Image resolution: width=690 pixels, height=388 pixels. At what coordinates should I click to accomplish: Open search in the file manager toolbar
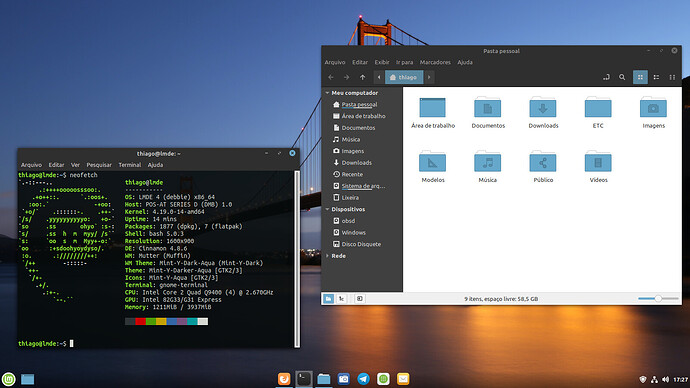[x=622, y=77]
